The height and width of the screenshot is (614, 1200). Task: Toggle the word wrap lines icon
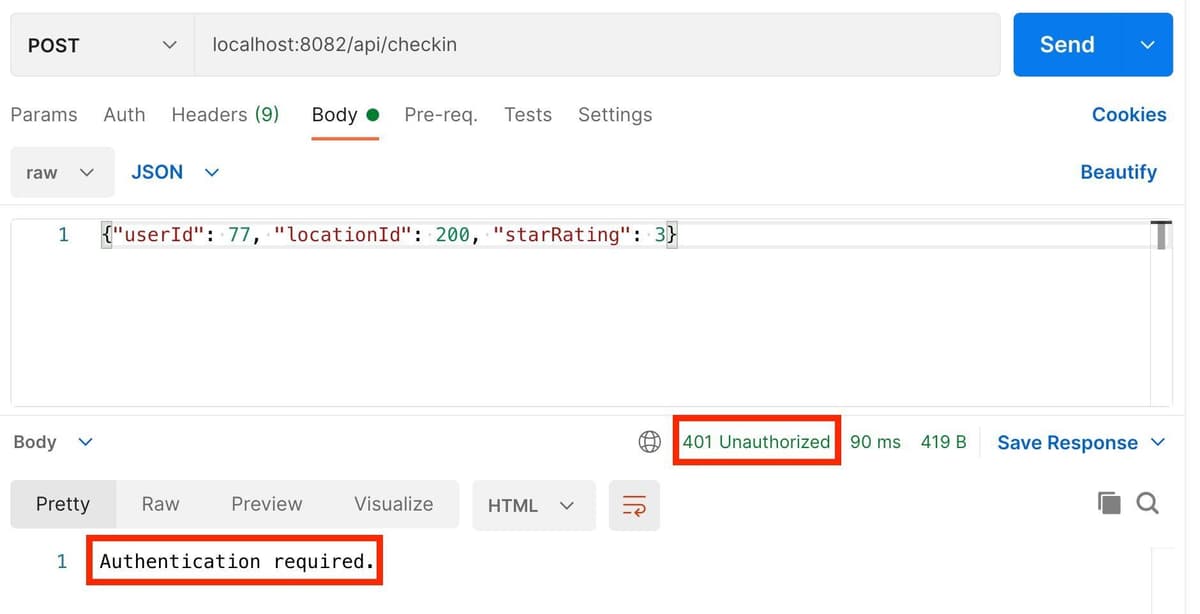635,506
